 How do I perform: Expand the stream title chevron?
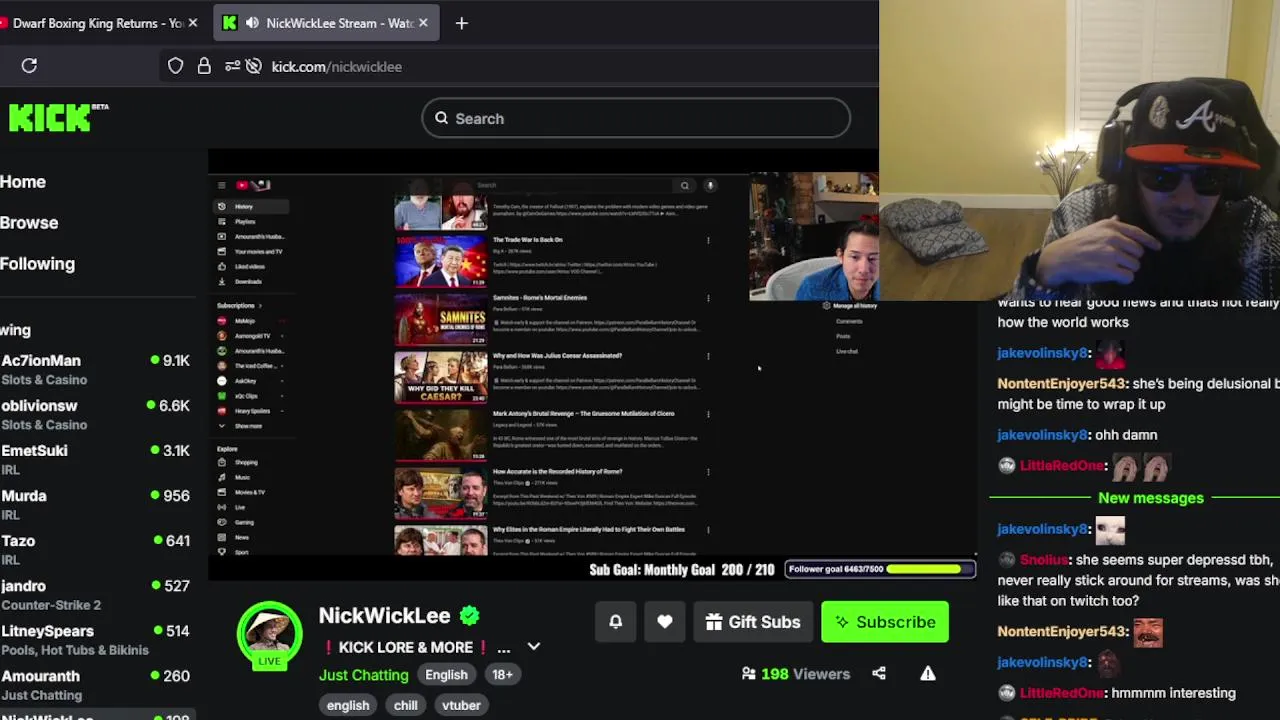(534, 647)
